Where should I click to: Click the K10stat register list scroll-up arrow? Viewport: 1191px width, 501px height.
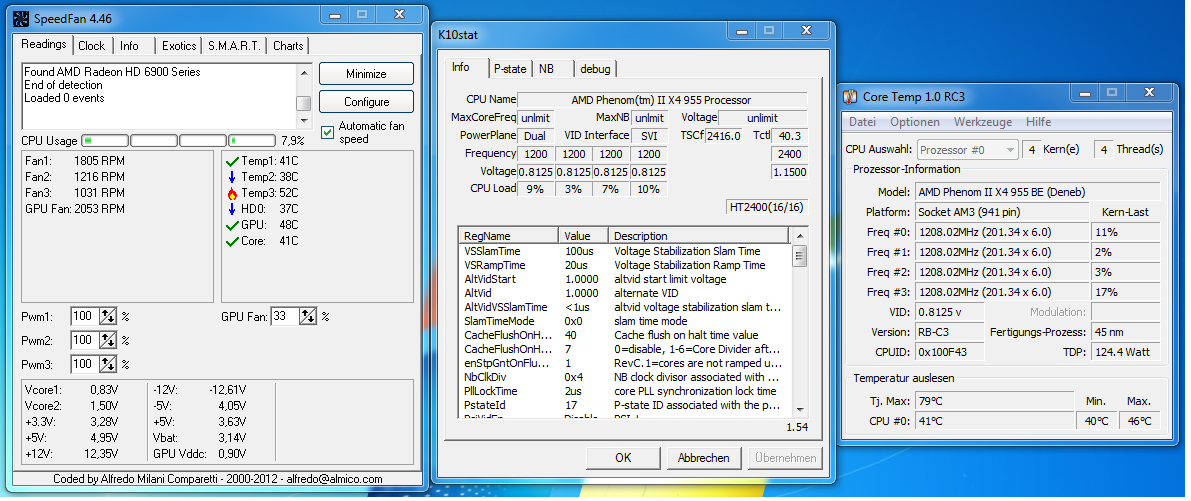tap(799, 235)
